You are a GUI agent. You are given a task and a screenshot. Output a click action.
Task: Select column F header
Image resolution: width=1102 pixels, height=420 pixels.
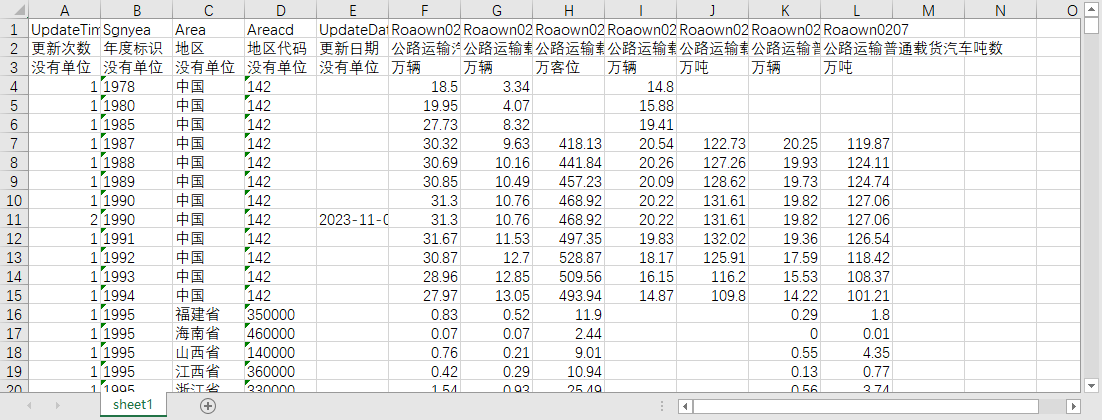[x=424, y=10]
